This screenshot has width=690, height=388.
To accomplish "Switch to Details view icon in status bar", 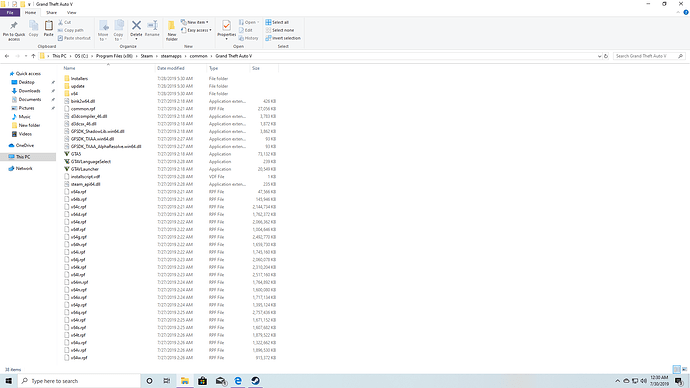I will click(676, 369).
